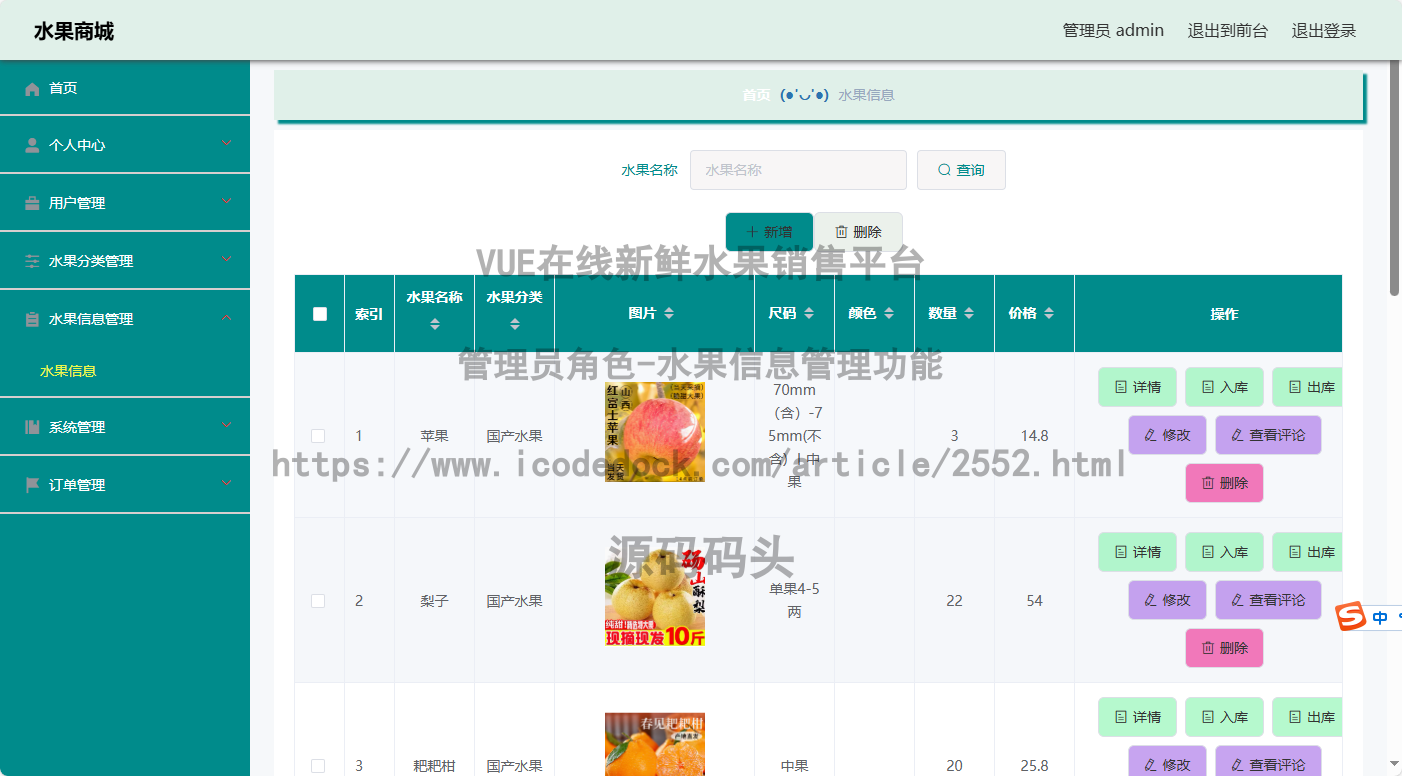Click the sliders icon beside 水果分类管理
1402x776 pixels.
tap(32, 261)
